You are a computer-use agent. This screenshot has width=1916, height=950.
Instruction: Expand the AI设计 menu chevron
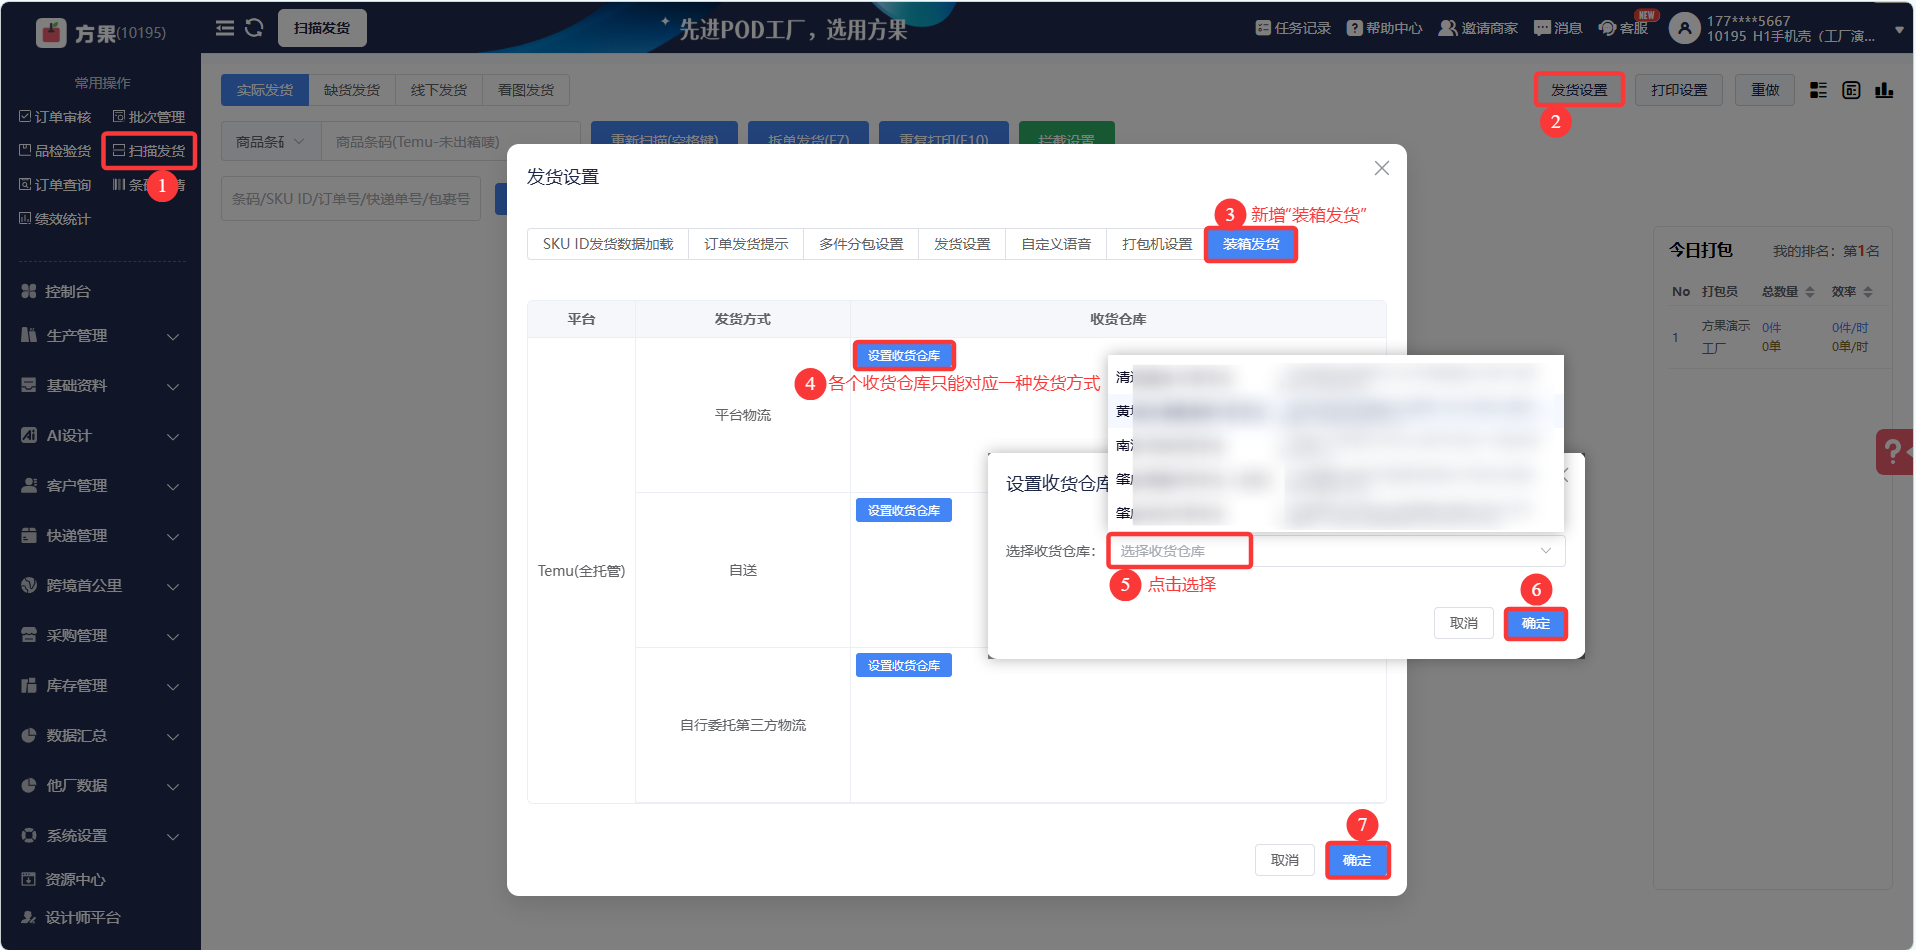point(173,437)
